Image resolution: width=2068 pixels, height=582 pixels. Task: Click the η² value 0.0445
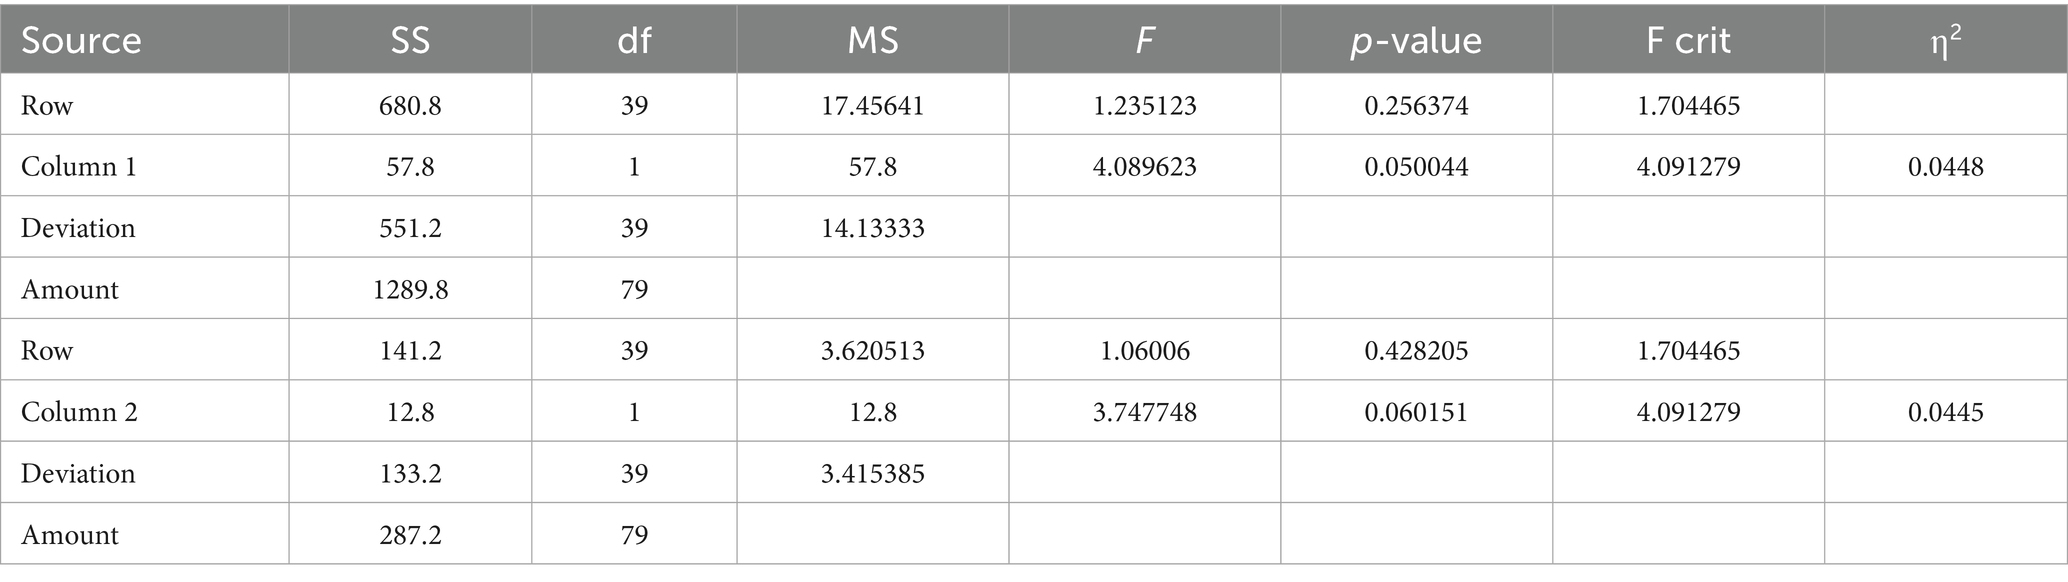pos(1945,412)
